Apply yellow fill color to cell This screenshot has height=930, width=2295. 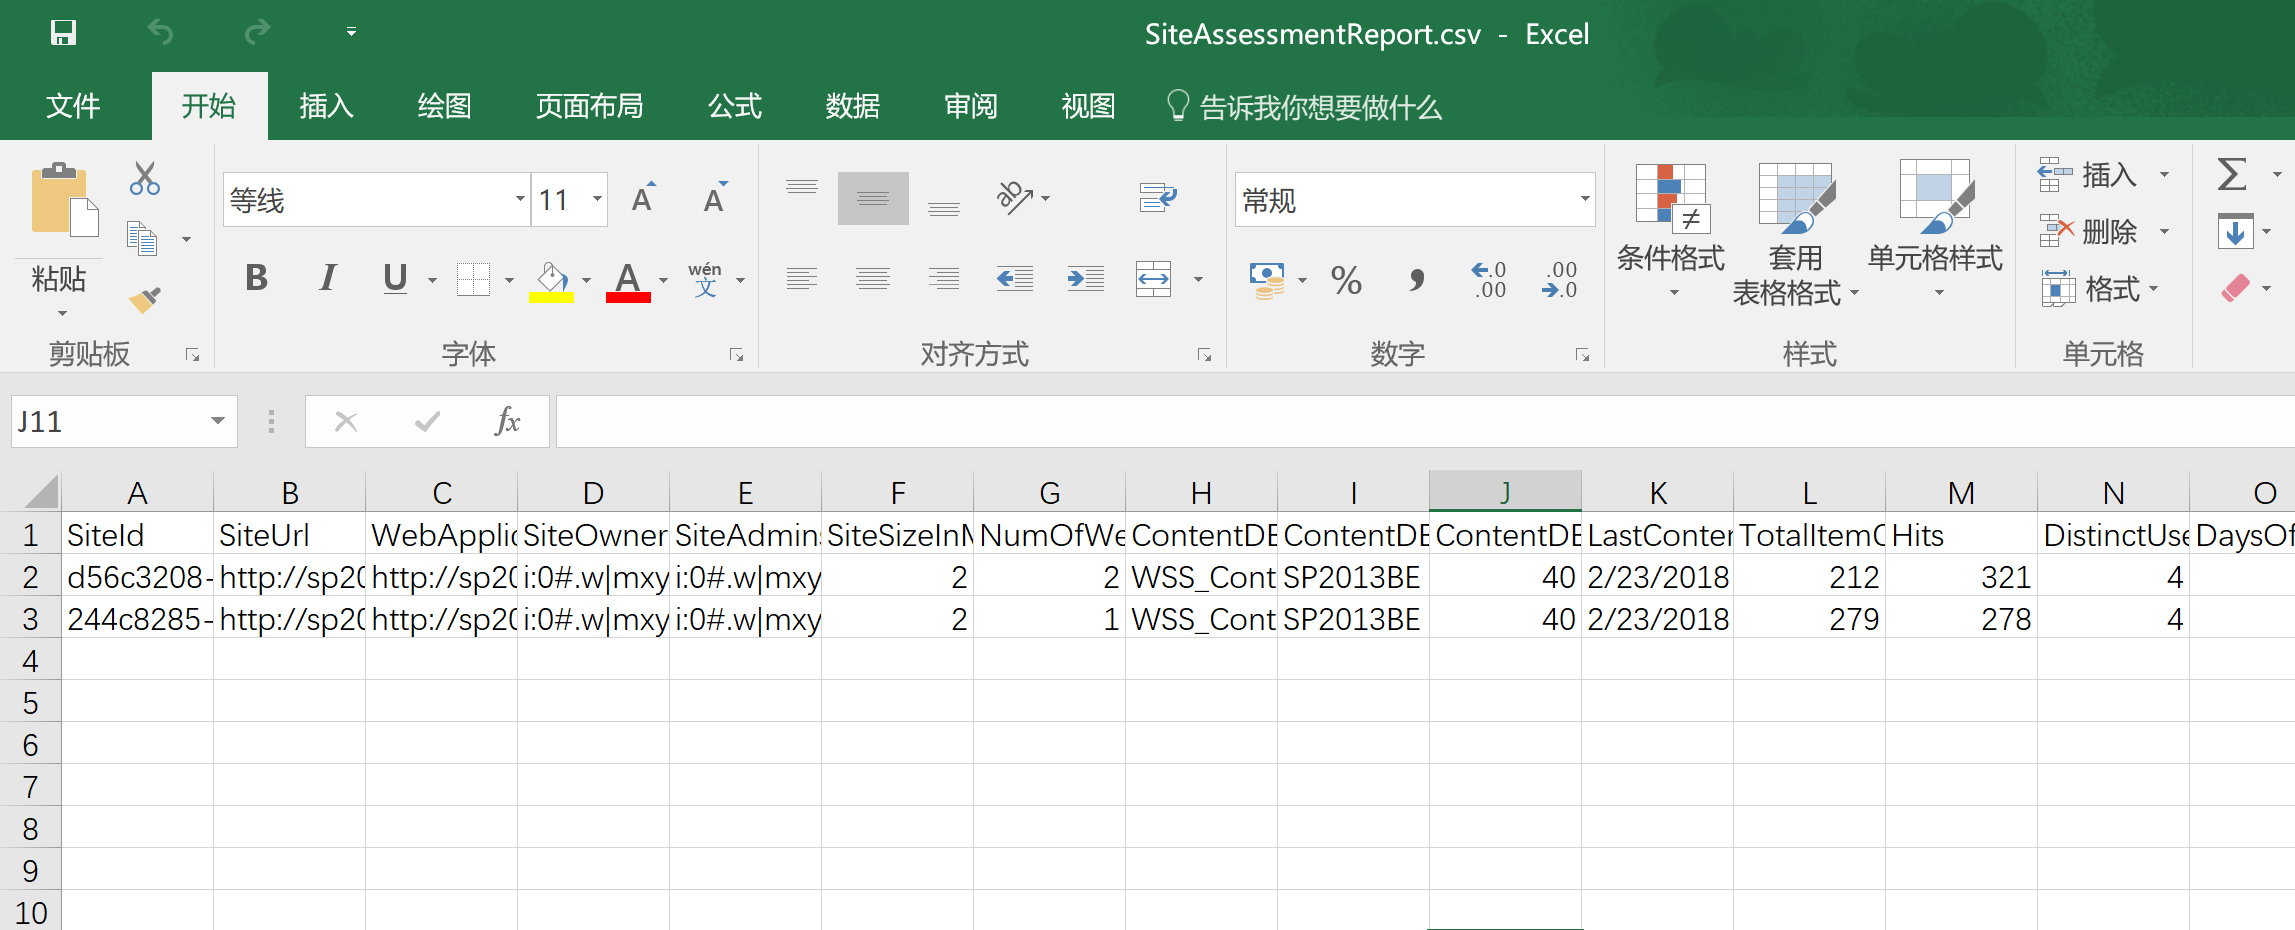551,281
